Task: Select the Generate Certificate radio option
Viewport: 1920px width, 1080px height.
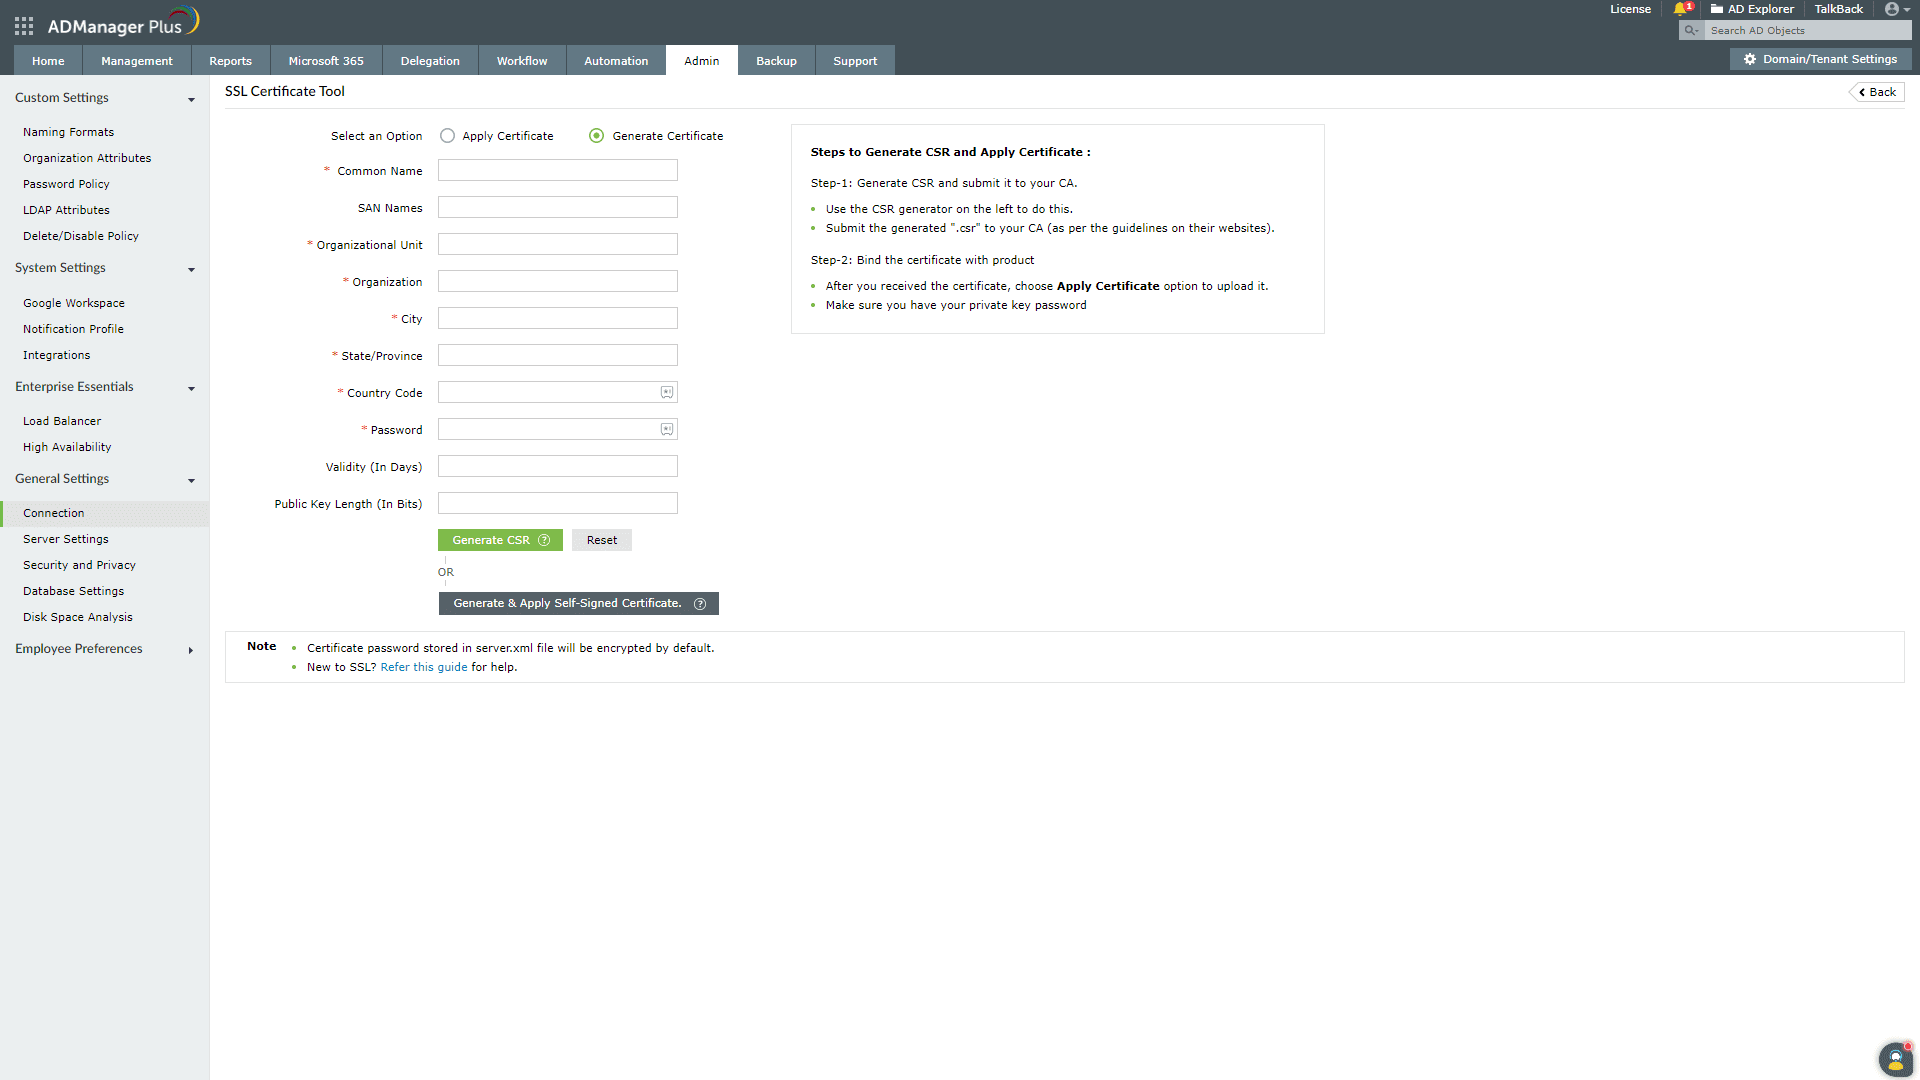Action: [597, 136]
